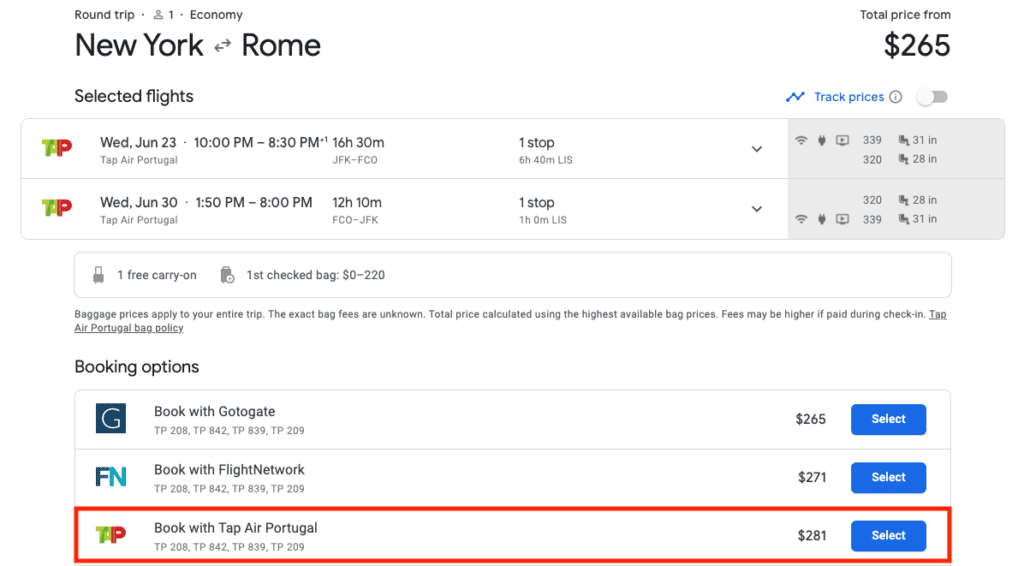Click the video screen icon on the Jun 23 flight
Image resolution: width=1024 pixels, height=566 pixels.
[842, 140]
